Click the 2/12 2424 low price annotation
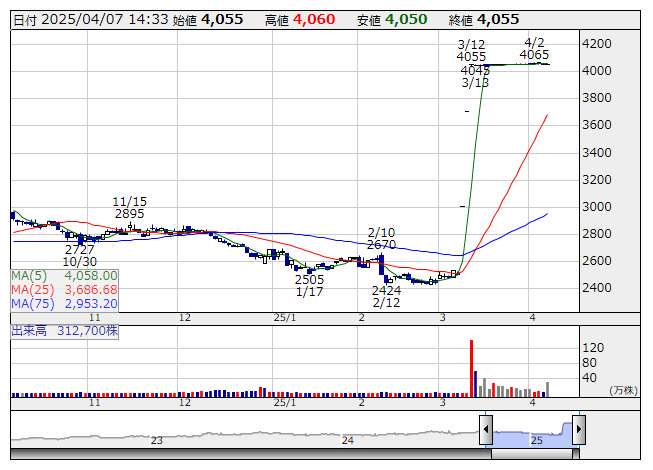Viewport: 653px width, 470px height. [387, 297]
